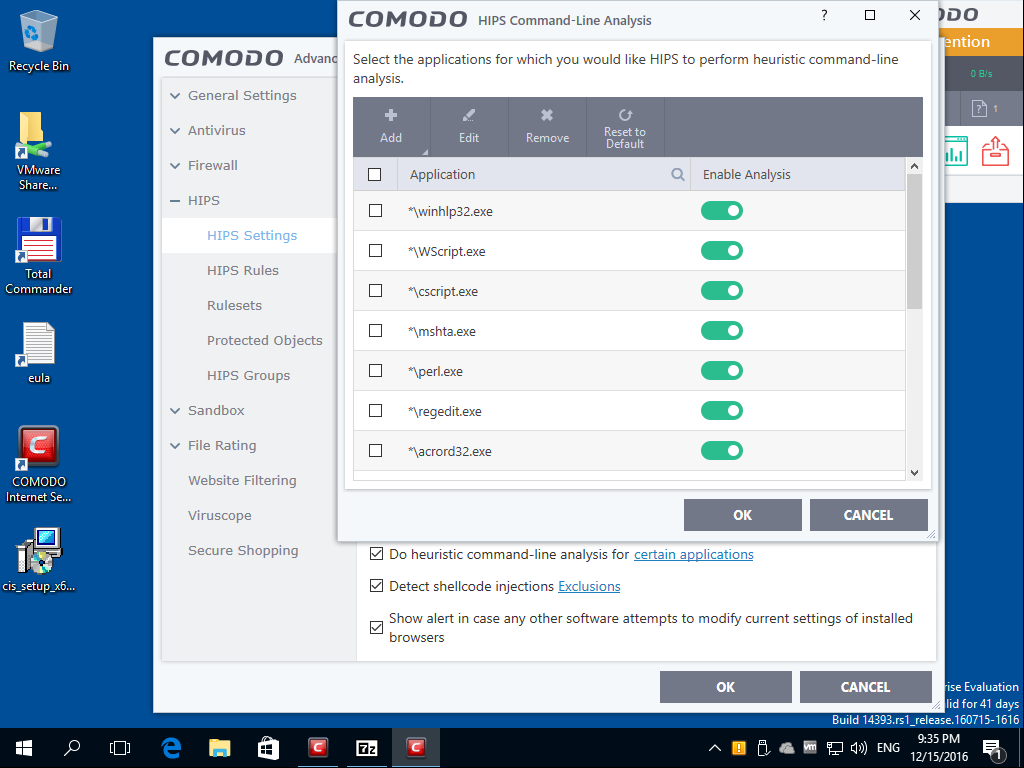Check the box for *\mshta.exe
1024x768 pixels.
[376, 330]
